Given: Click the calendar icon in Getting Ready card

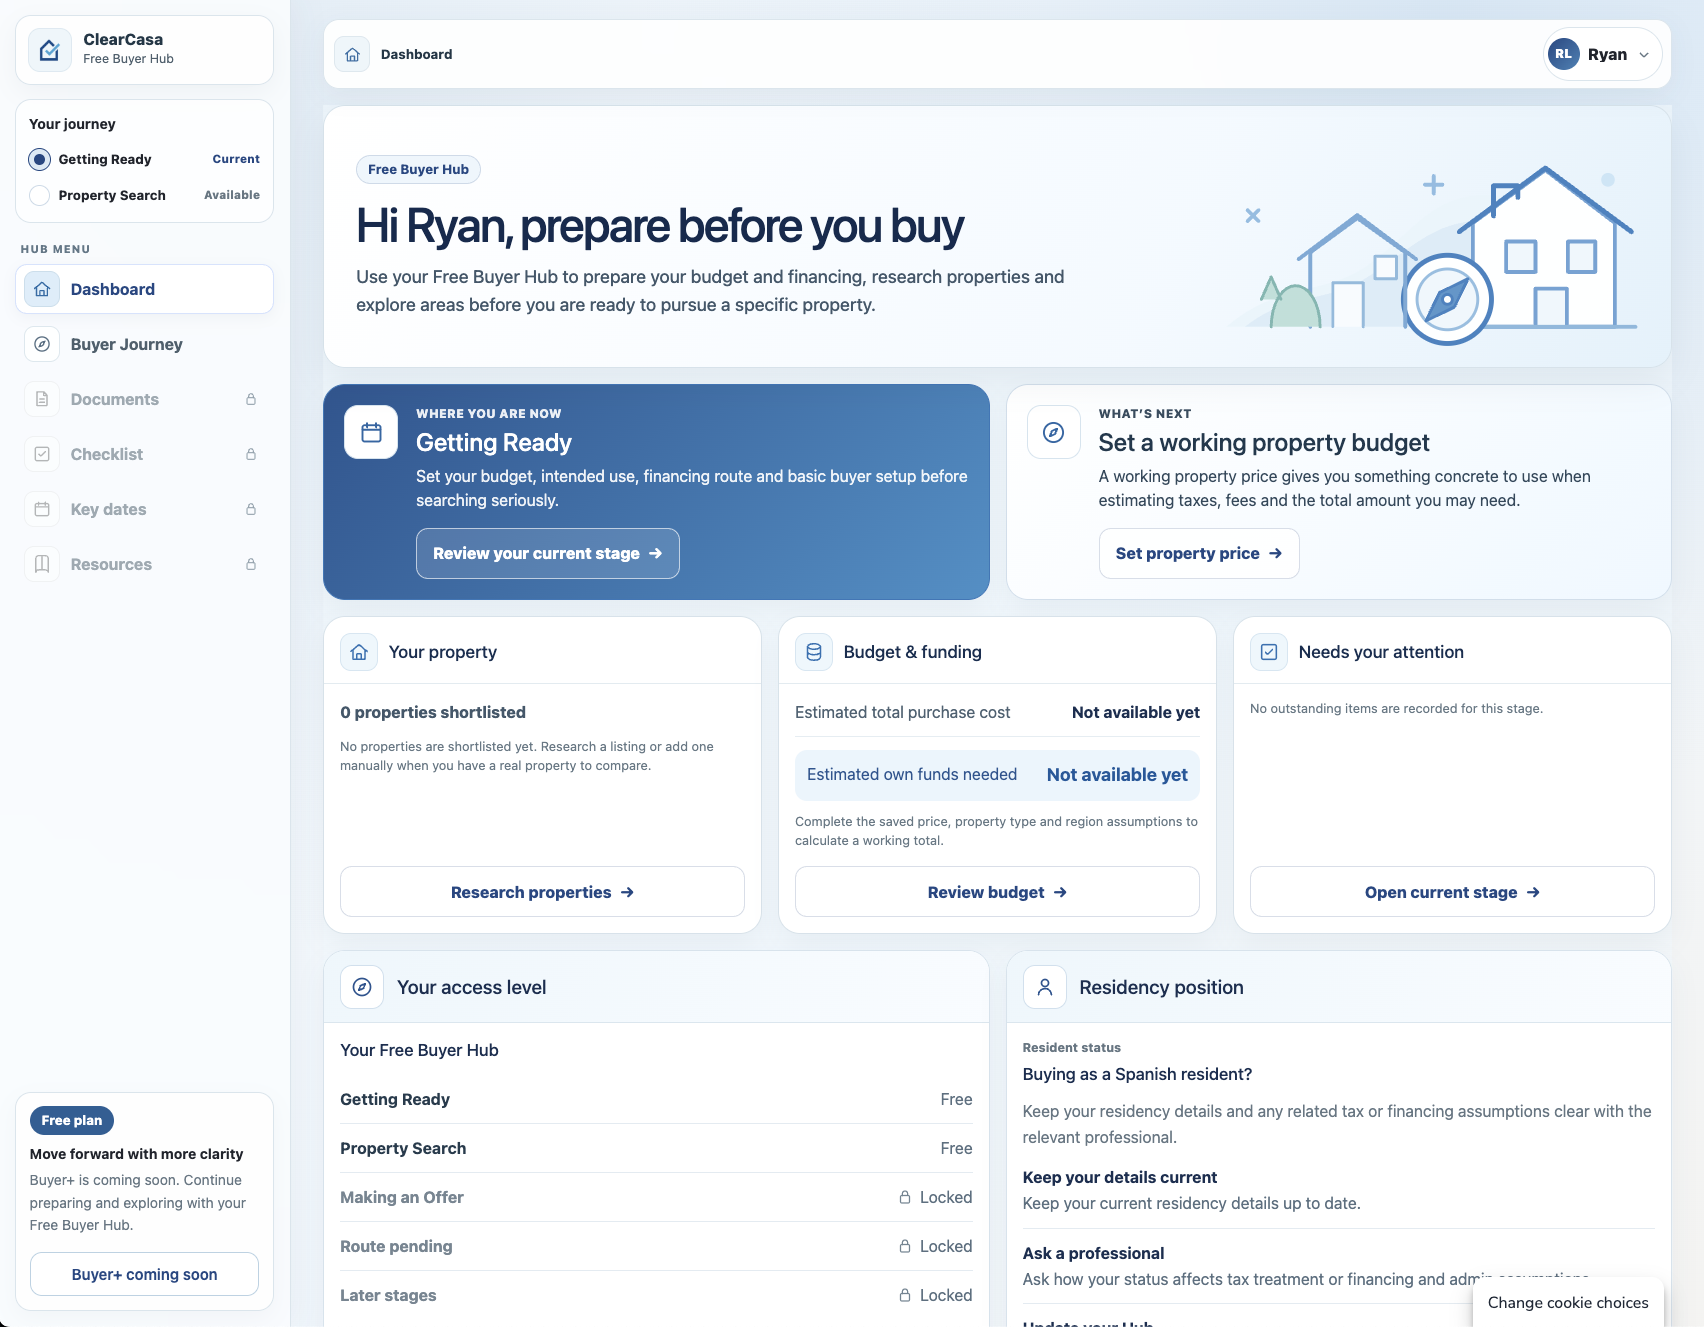Looking at the screenshot, I should (371, 432).
